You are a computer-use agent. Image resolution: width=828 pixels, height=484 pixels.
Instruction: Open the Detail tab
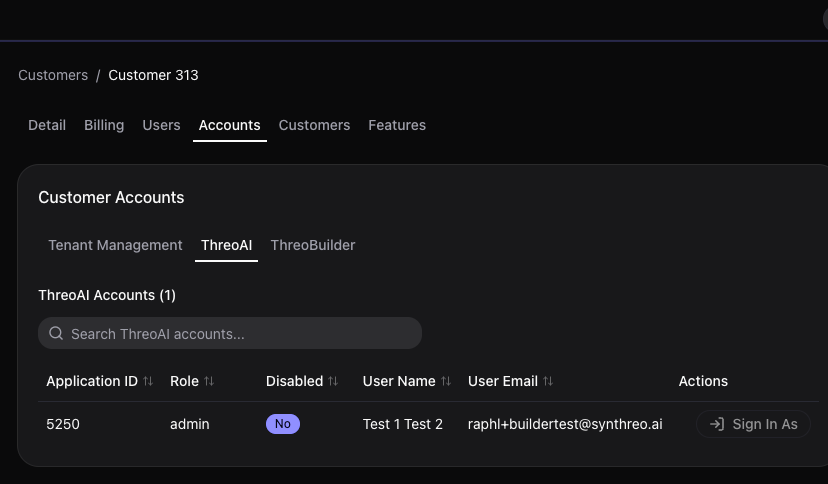(x=47, y=125)
